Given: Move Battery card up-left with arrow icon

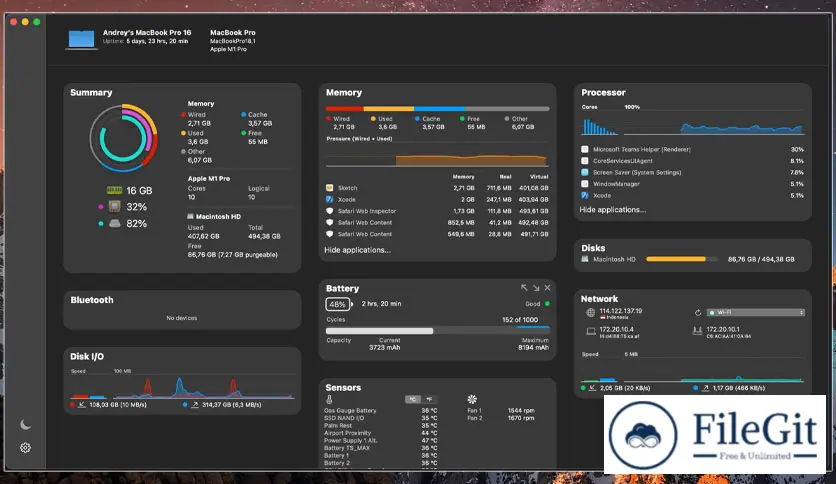Looking at the screenshot, I should 524,288.
